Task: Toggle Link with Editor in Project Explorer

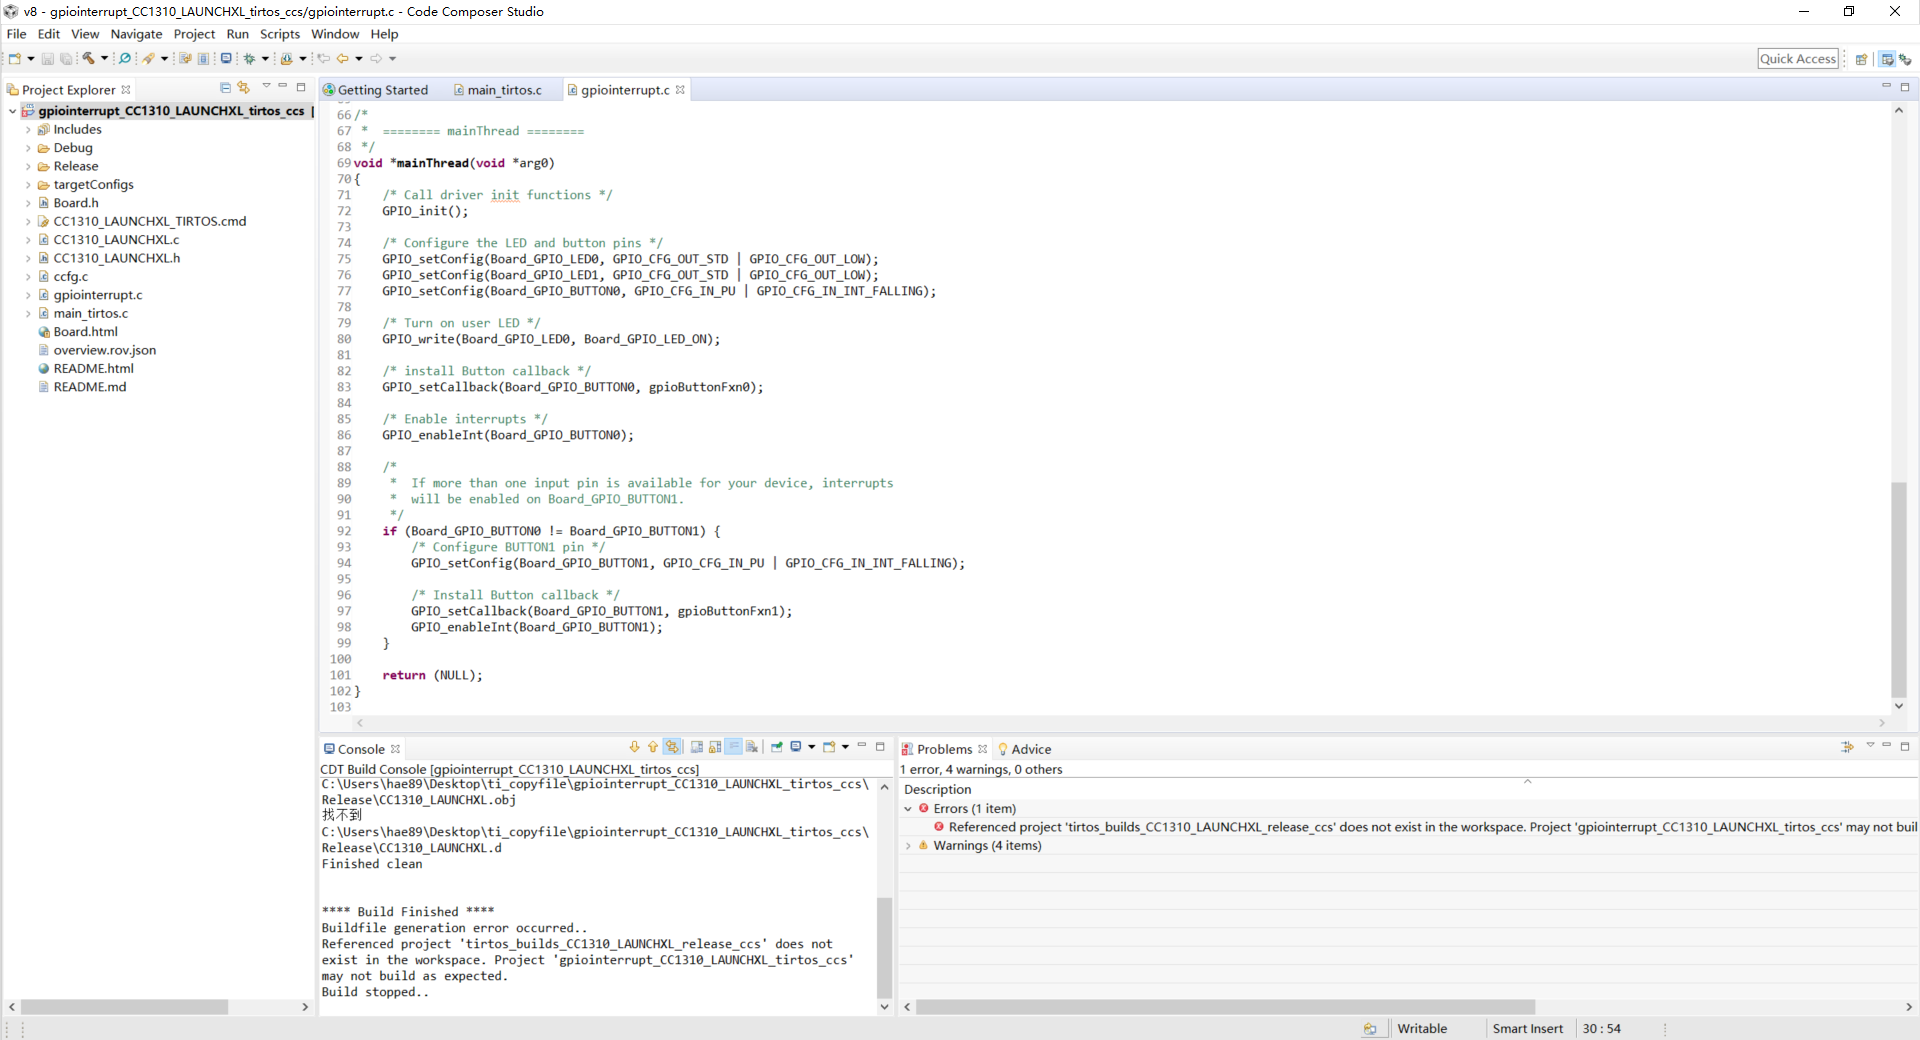Action: (243, 88)
